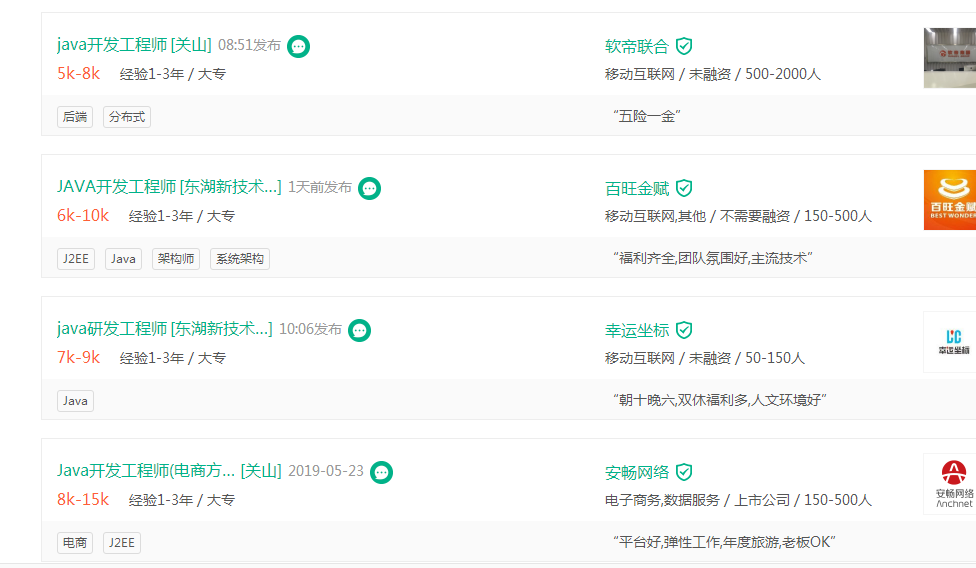Open job link java开发工程师 [关山]
The height and width of the screenshot is (568, 976).
[x=134, y=45]
